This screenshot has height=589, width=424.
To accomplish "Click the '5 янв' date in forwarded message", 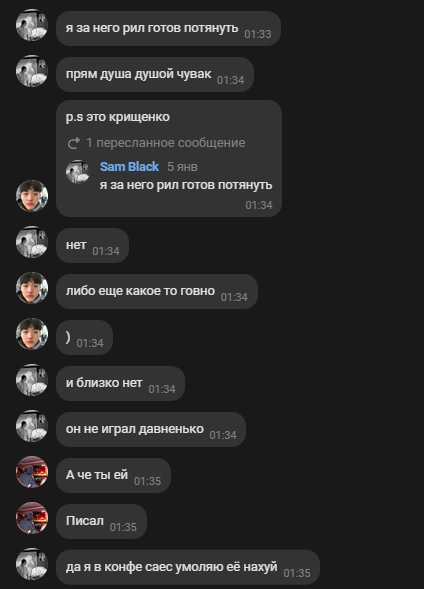I will point(182,167).
